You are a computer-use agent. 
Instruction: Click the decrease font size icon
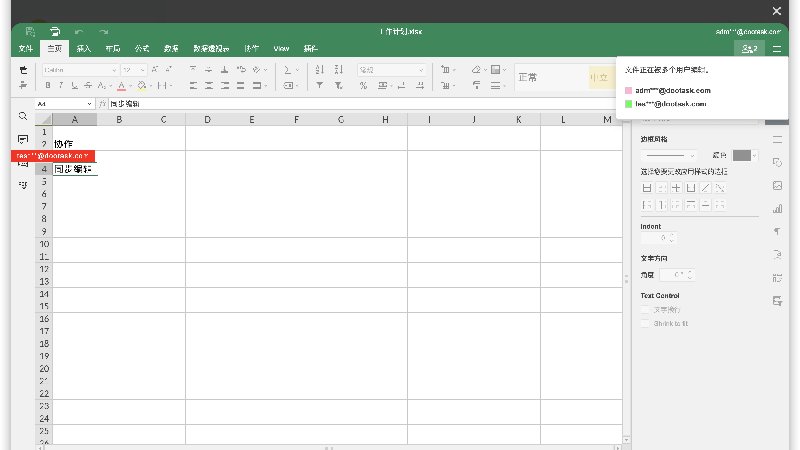tap(169, 69)
